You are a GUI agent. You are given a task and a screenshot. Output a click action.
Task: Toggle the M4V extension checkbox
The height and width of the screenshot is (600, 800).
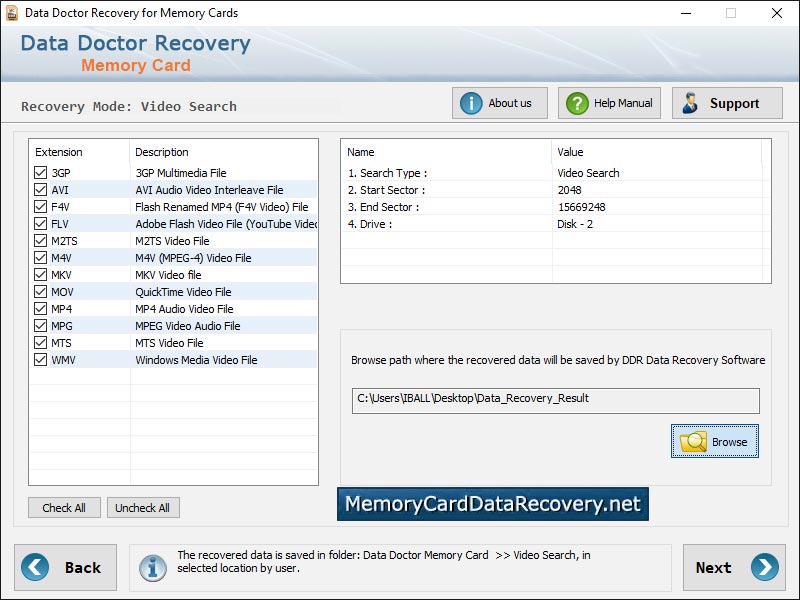click(x=40, y=258)
